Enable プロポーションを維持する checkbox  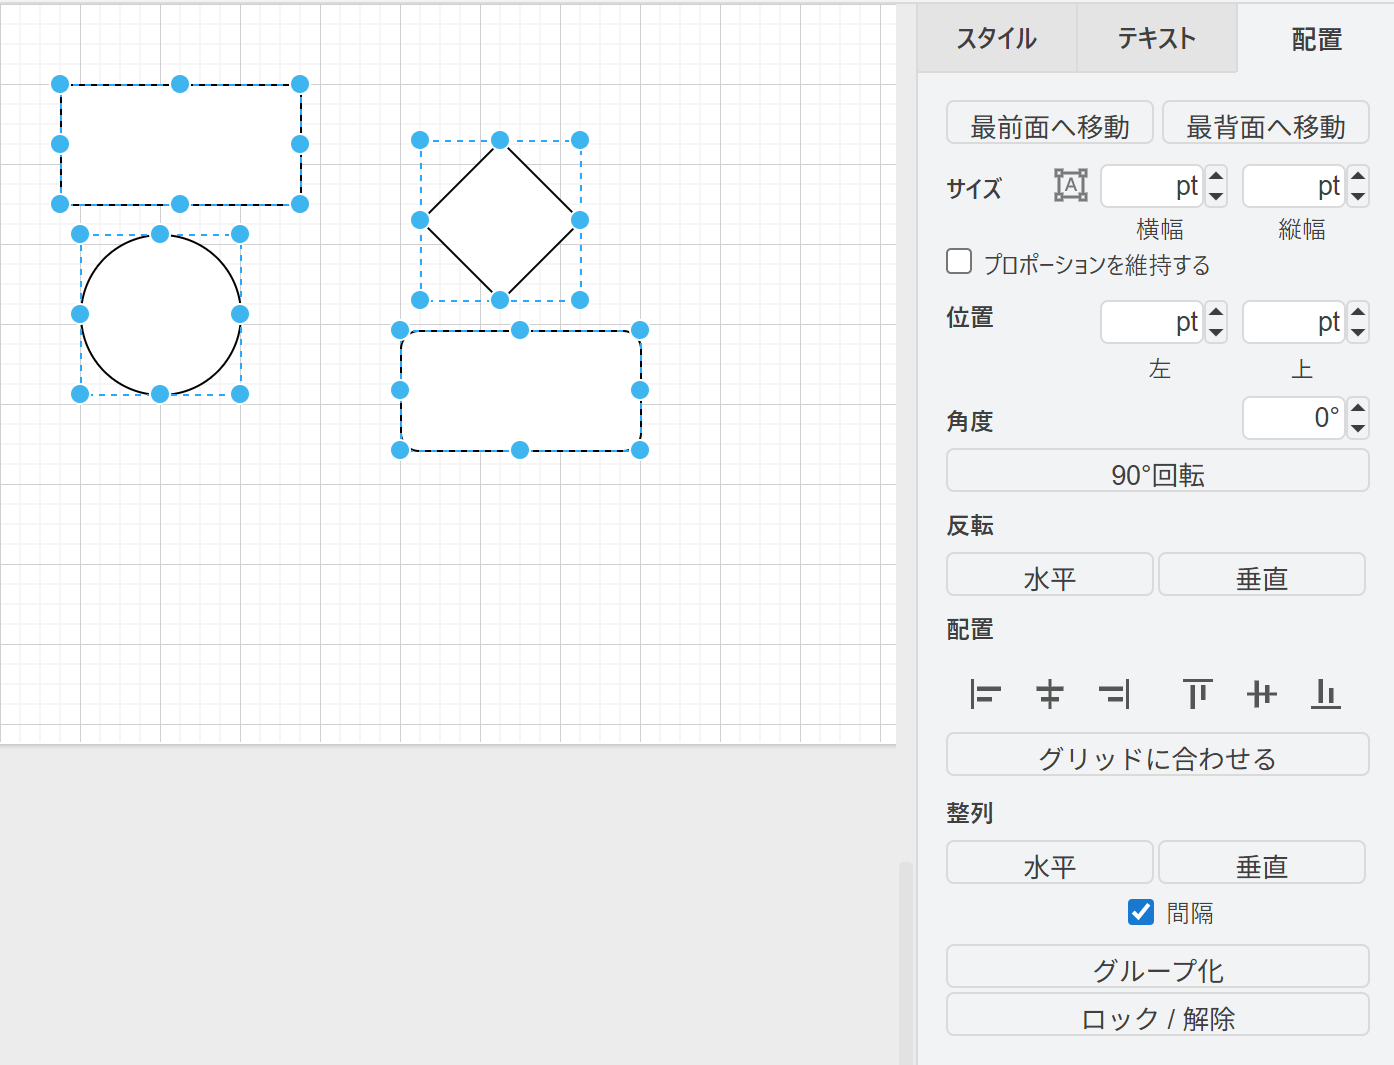[x=959, y=262]
